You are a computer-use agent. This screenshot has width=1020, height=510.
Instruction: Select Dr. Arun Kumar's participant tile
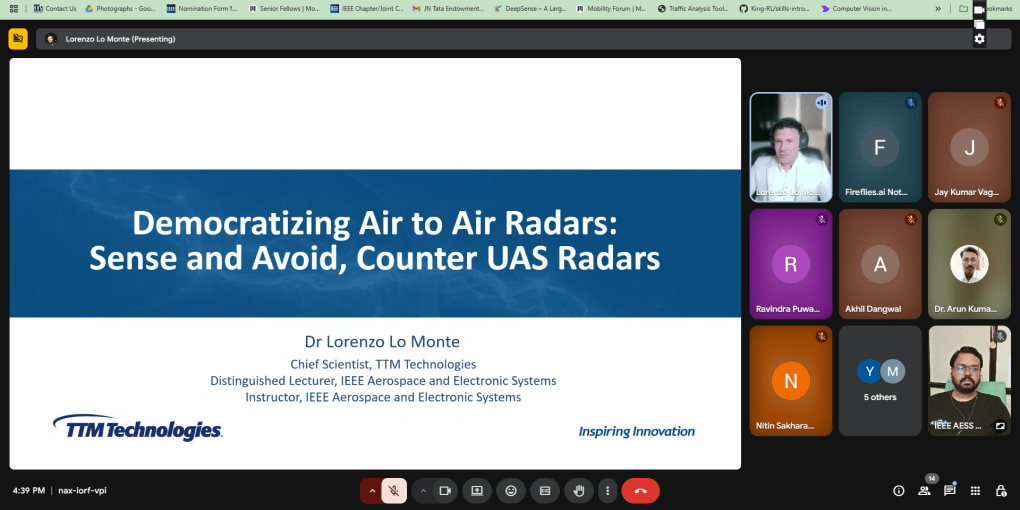tap(969, 264)
